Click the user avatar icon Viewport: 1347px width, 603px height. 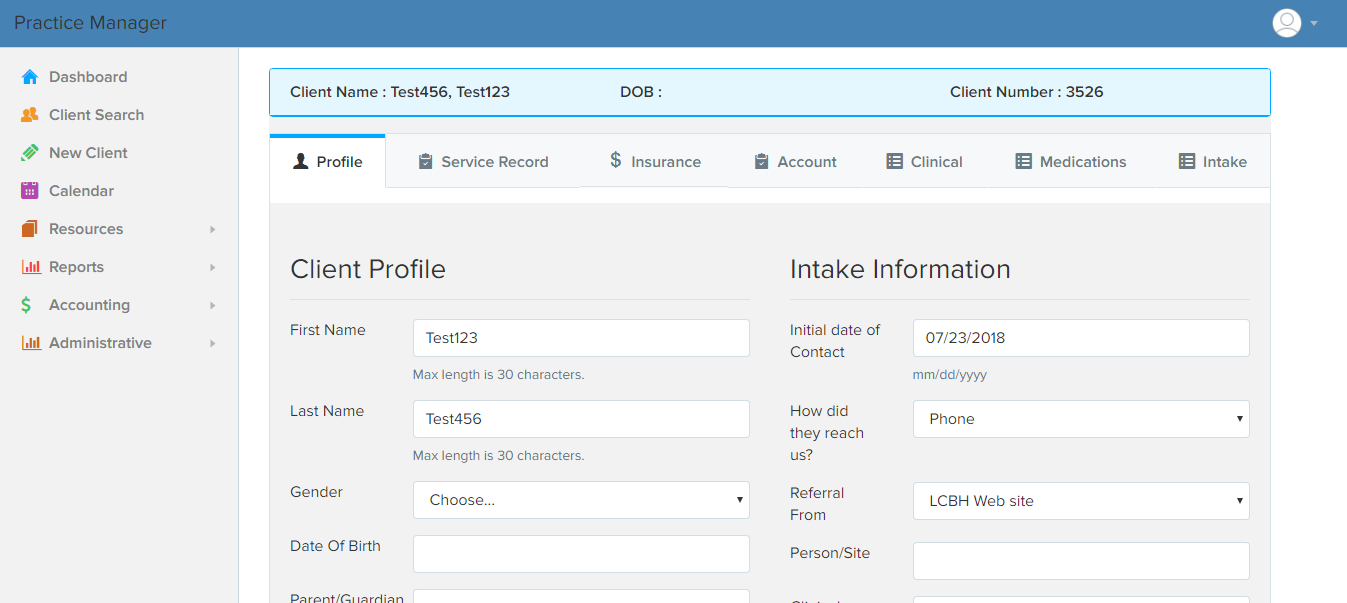click(1286, 23)
